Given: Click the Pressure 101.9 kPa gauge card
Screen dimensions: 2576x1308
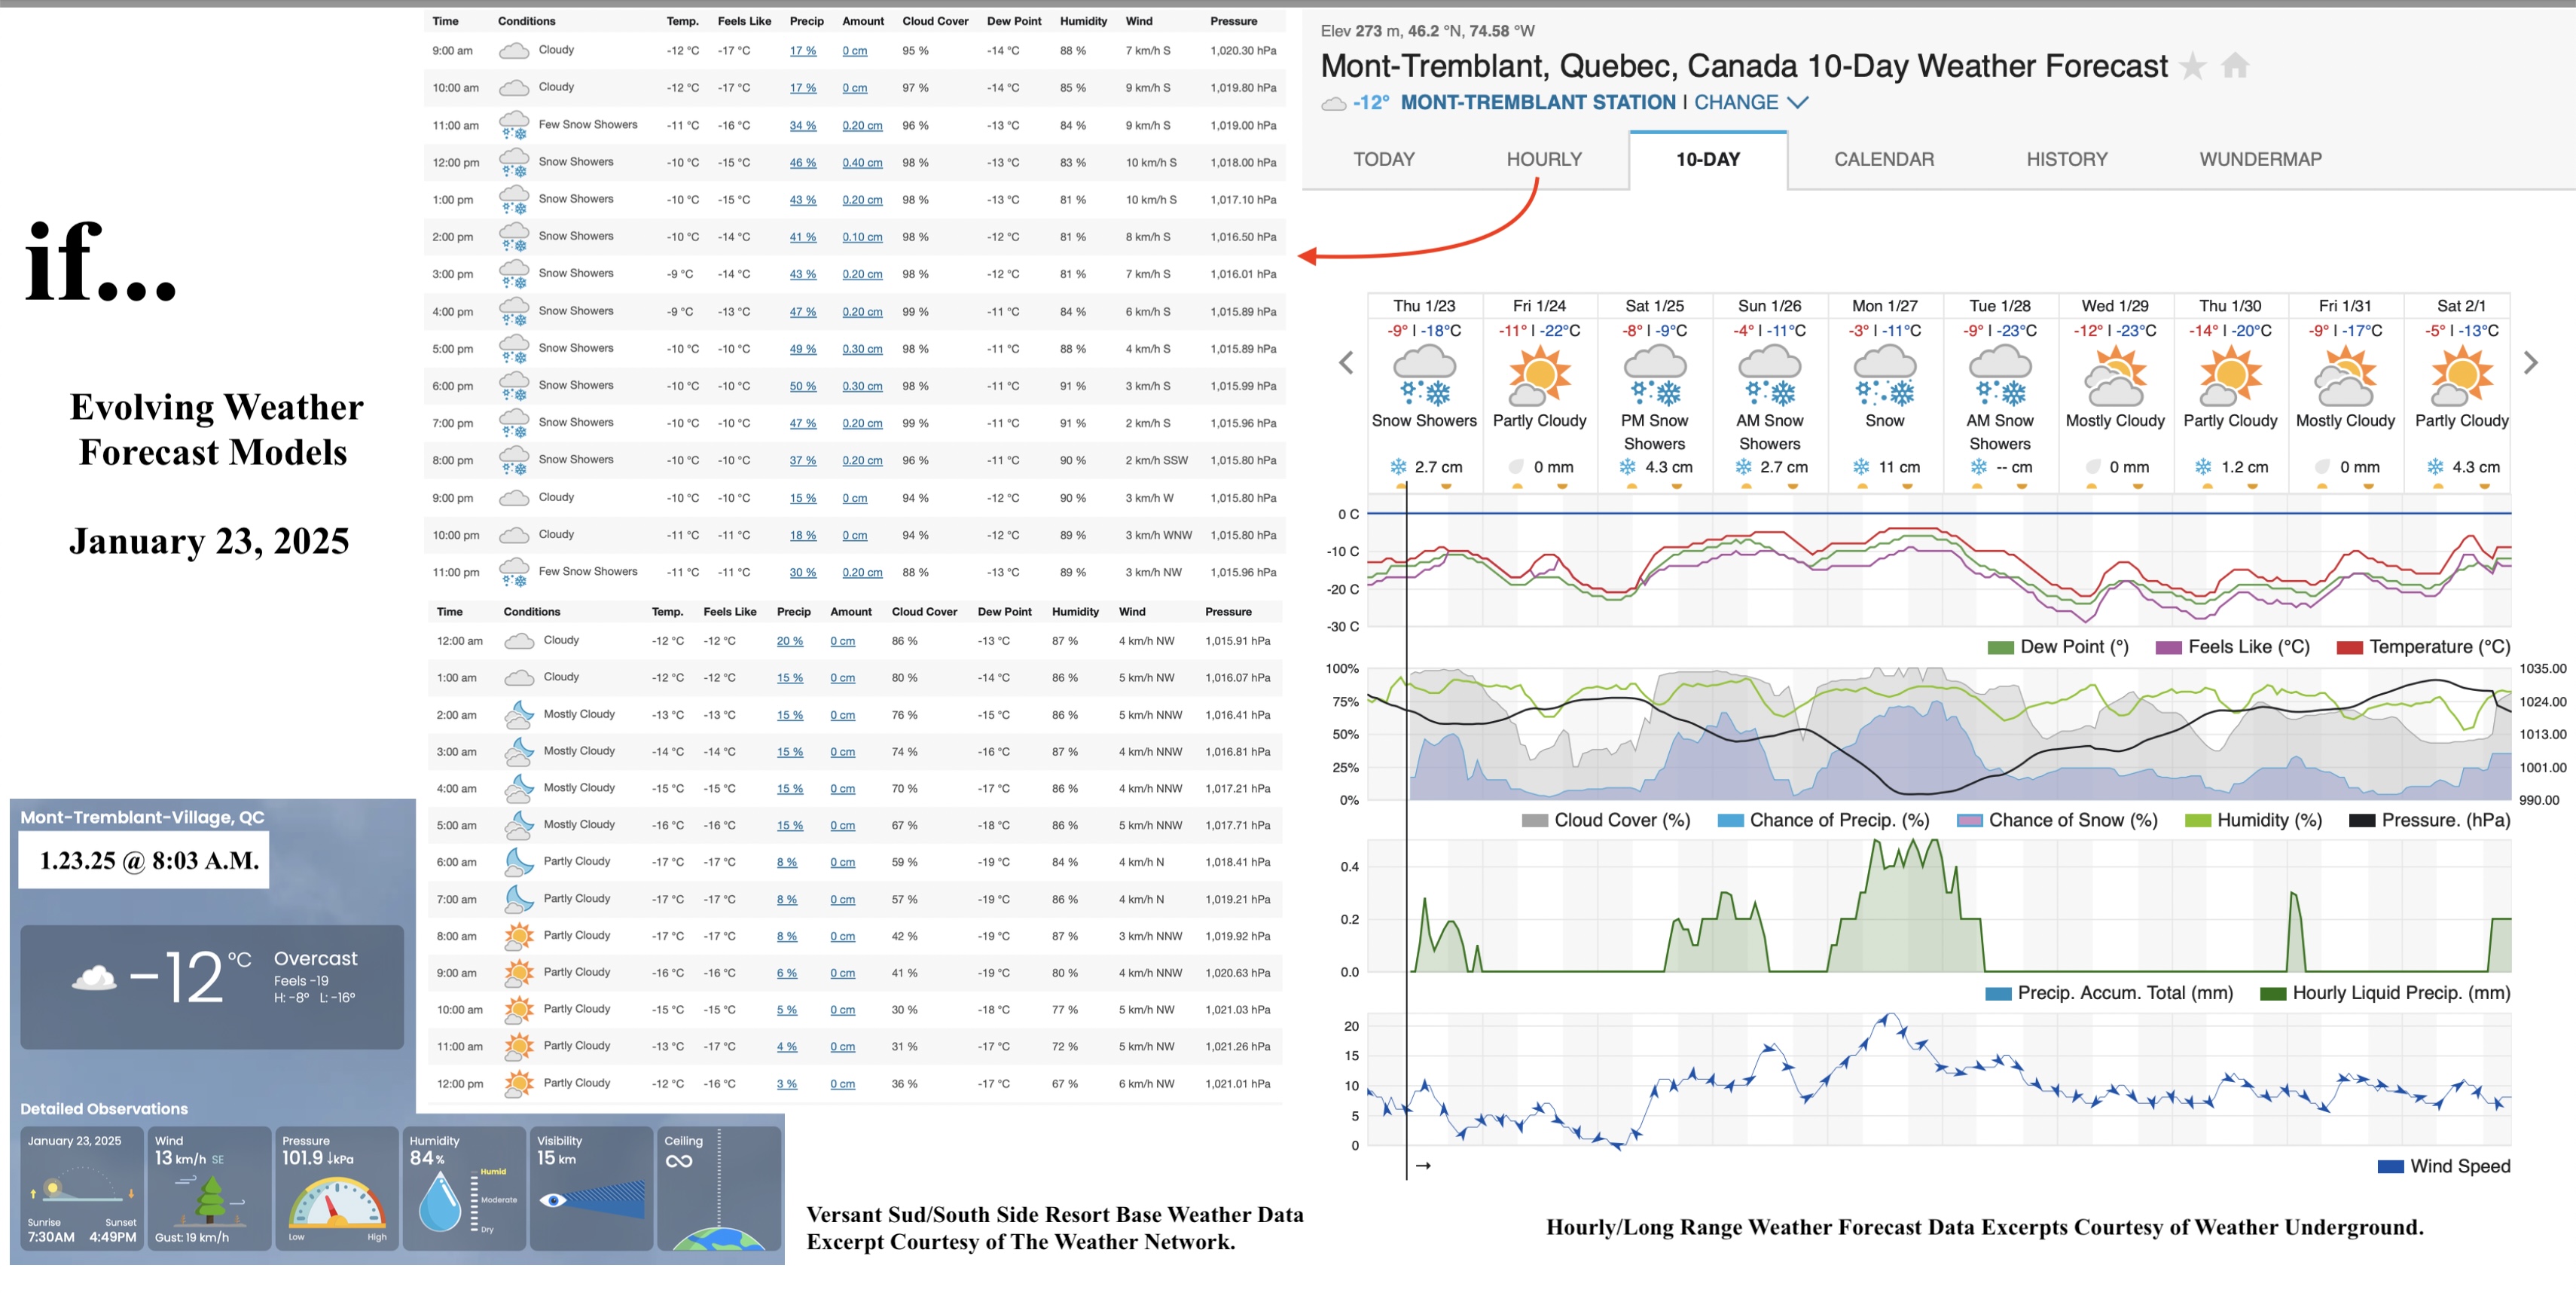Looking at the screenshot, I should 337,1189.
